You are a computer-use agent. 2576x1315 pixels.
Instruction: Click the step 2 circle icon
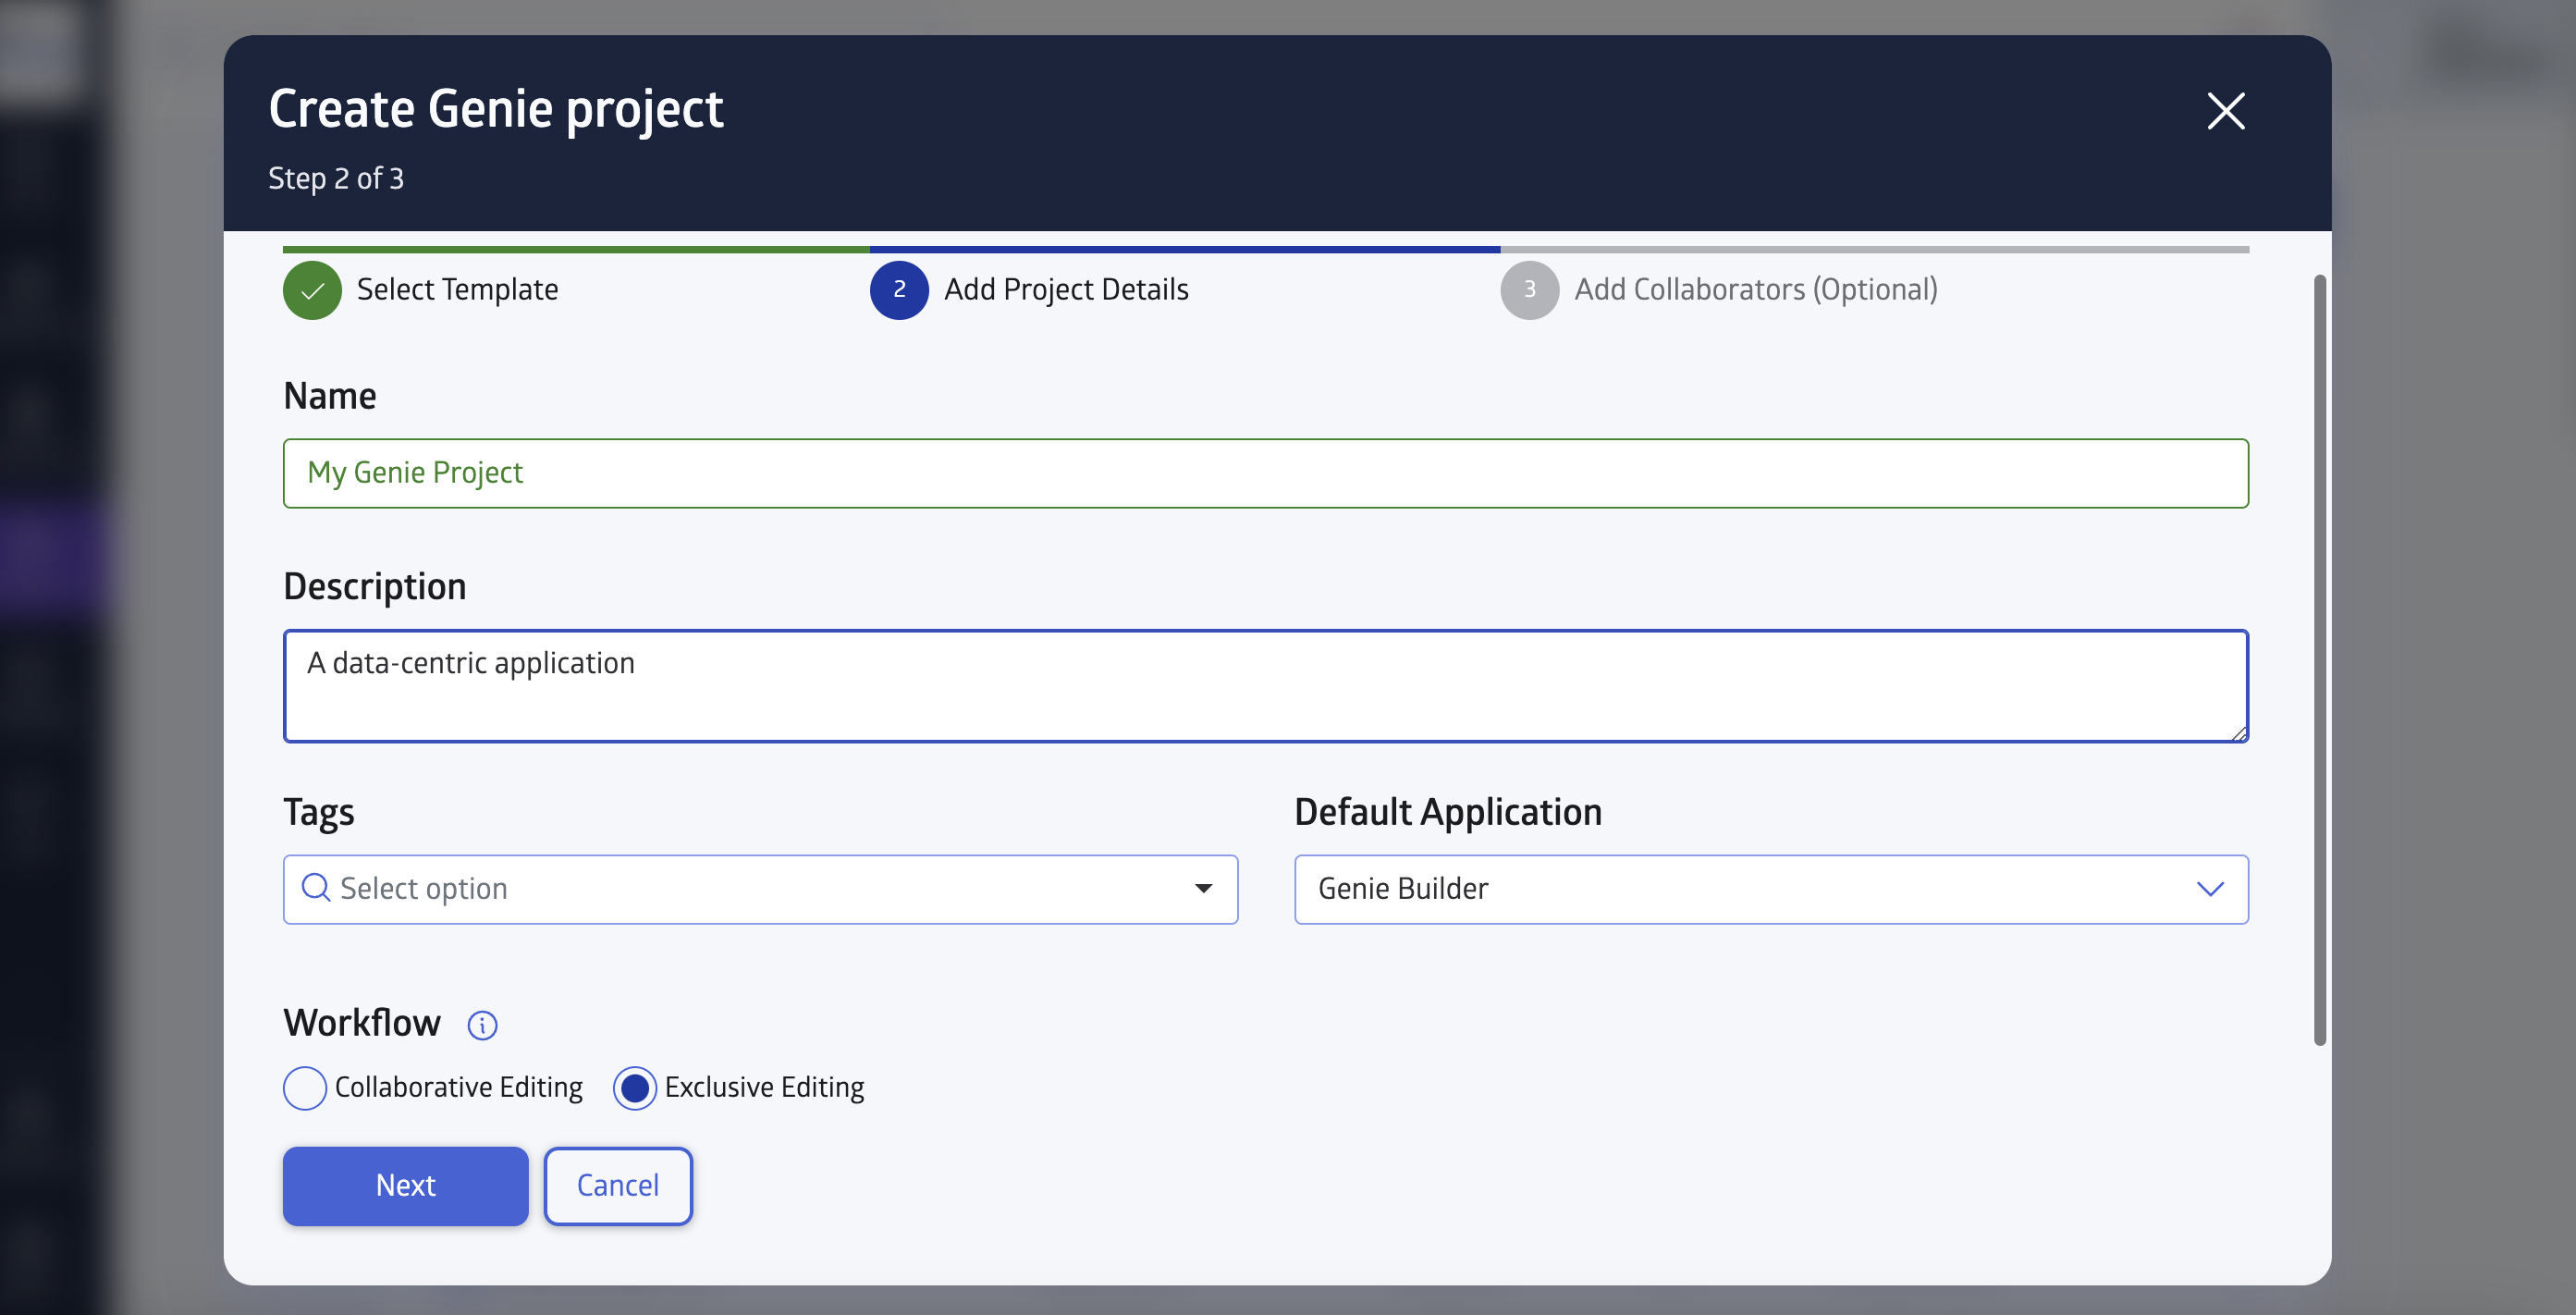899,290
